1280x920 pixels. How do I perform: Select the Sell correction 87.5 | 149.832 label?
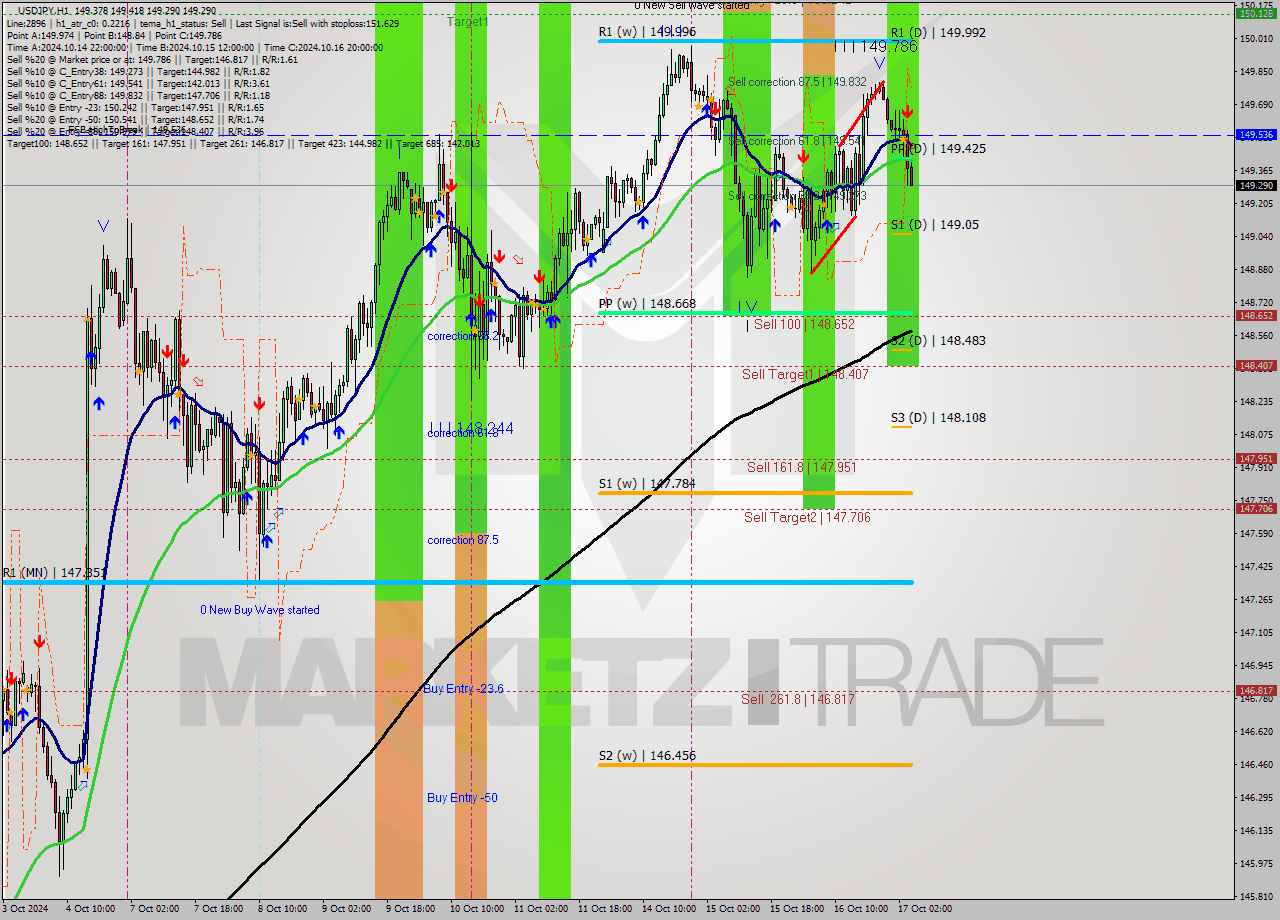(797, 82)
